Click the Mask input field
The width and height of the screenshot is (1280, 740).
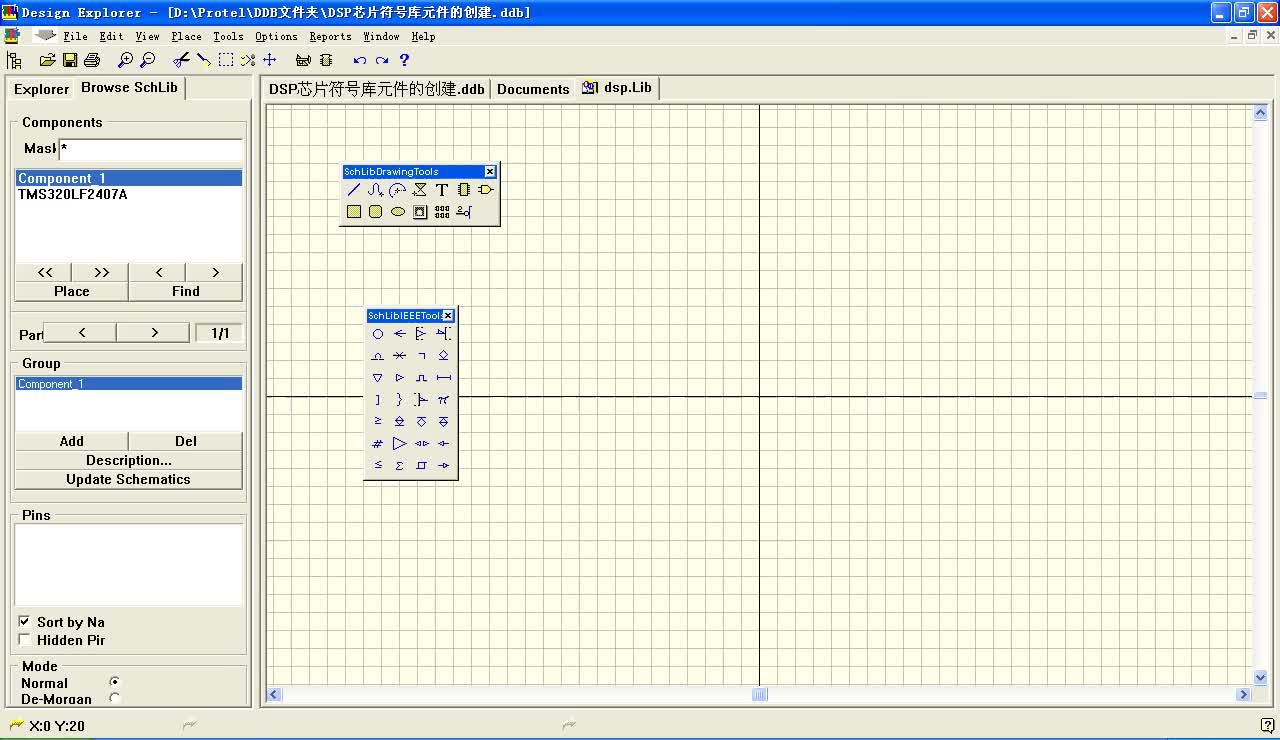pyautogui.click(x=151, y=149)
